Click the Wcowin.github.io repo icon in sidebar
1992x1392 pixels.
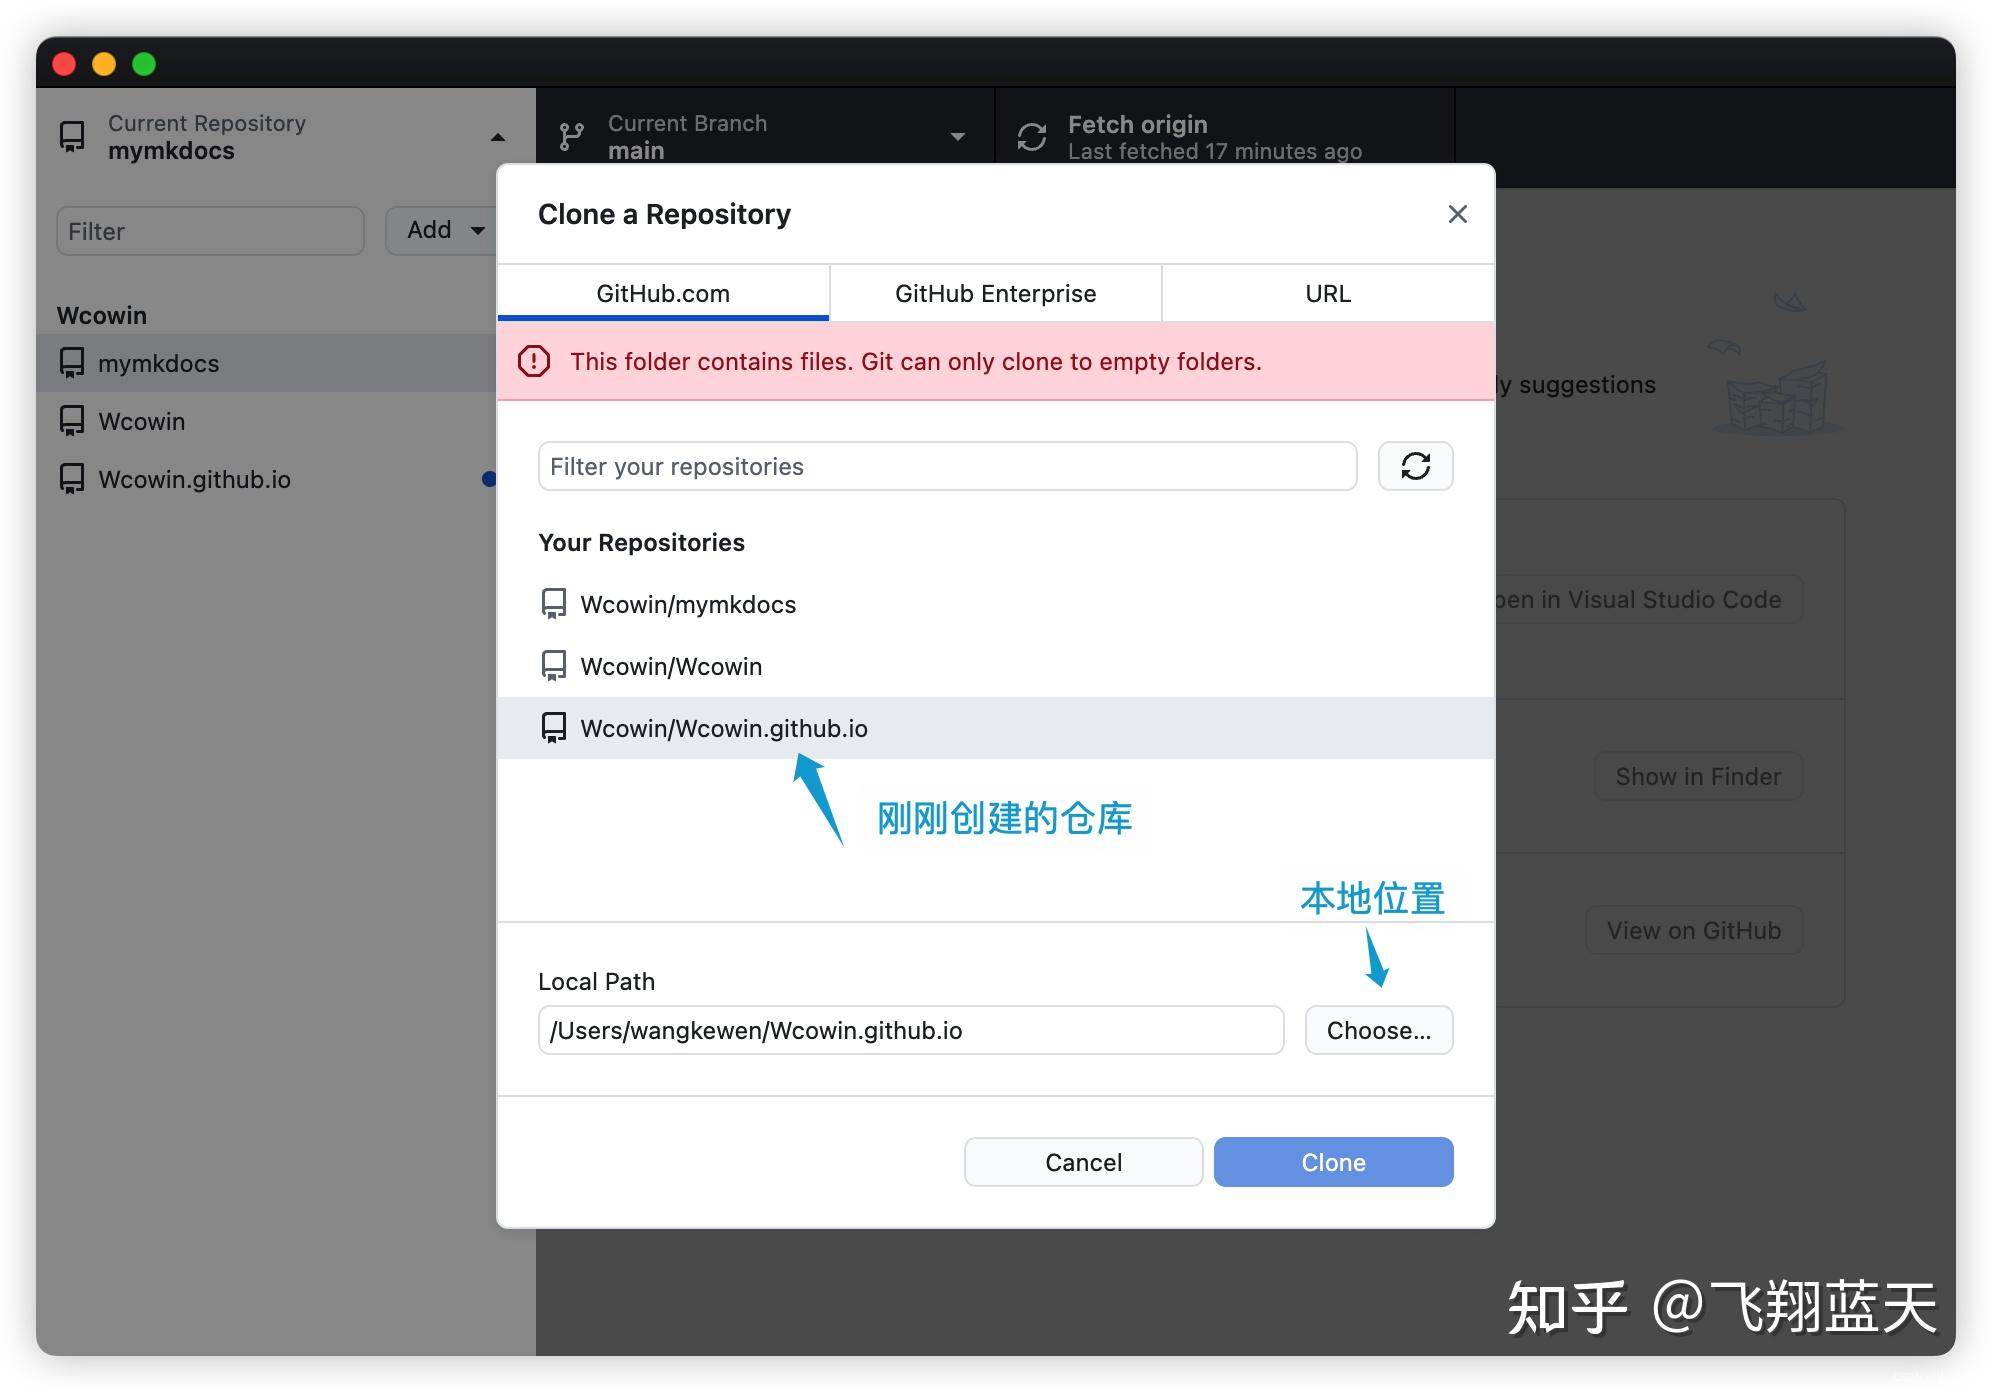coord(70,479)
